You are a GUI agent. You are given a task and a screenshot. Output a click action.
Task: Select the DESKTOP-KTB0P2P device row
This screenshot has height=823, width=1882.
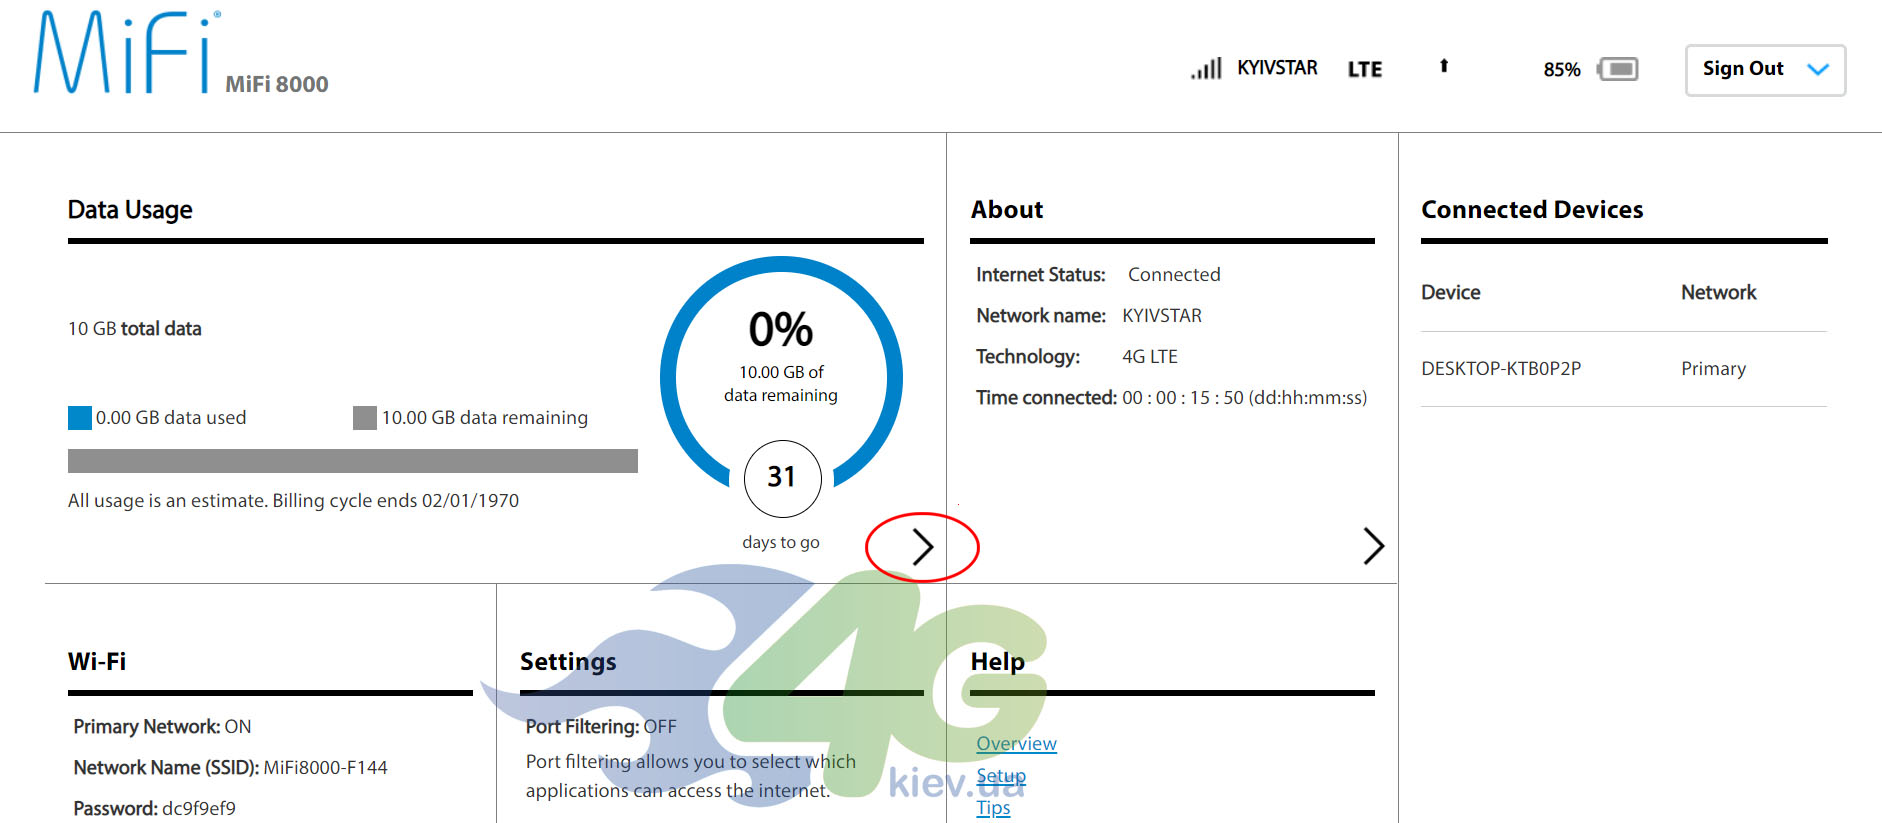[1624, 369]
